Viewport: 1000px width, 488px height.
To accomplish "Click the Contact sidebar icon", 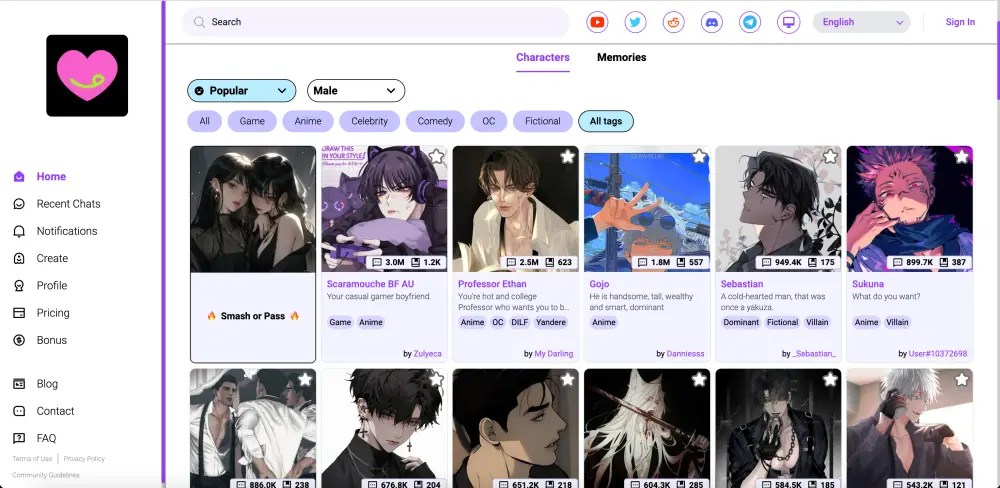I will click(19, 411).
